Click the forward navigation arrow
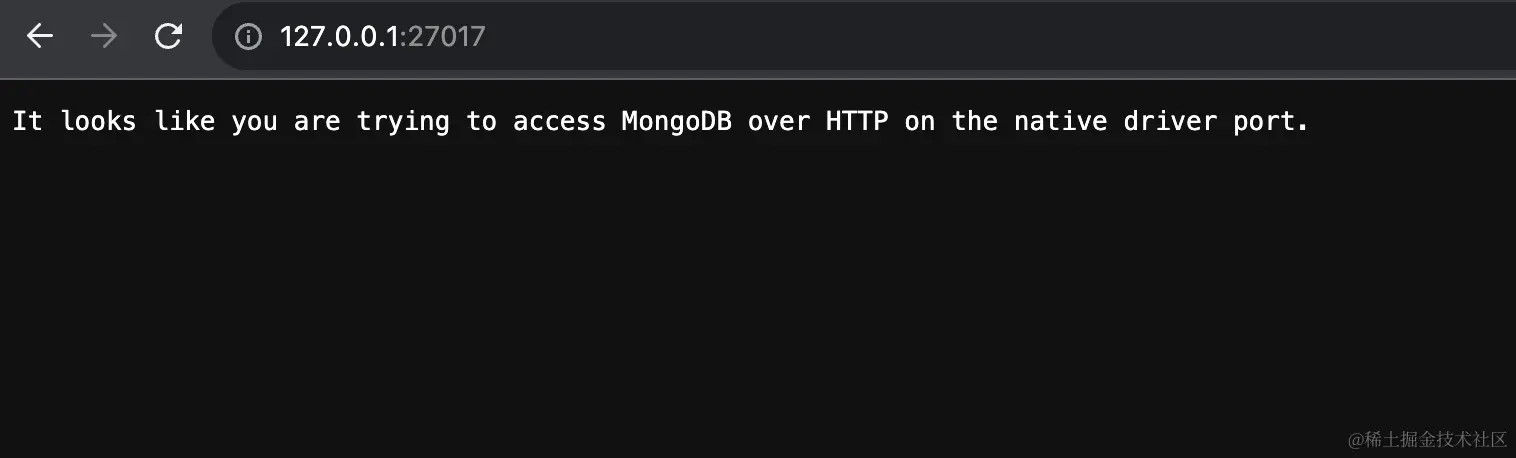This screenshot has height=458, width=1516. [103, 37]
